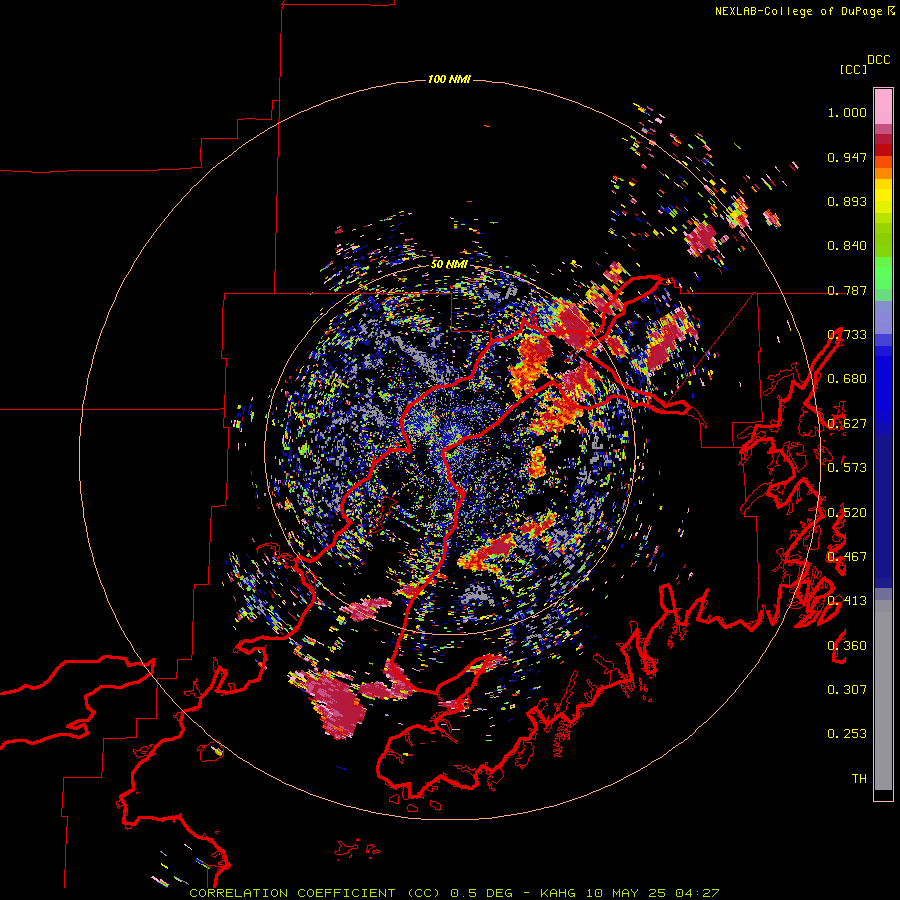Screen dimensions: 900x900
Task: Click the DCC label above the color scale
Action: point(879,60)
